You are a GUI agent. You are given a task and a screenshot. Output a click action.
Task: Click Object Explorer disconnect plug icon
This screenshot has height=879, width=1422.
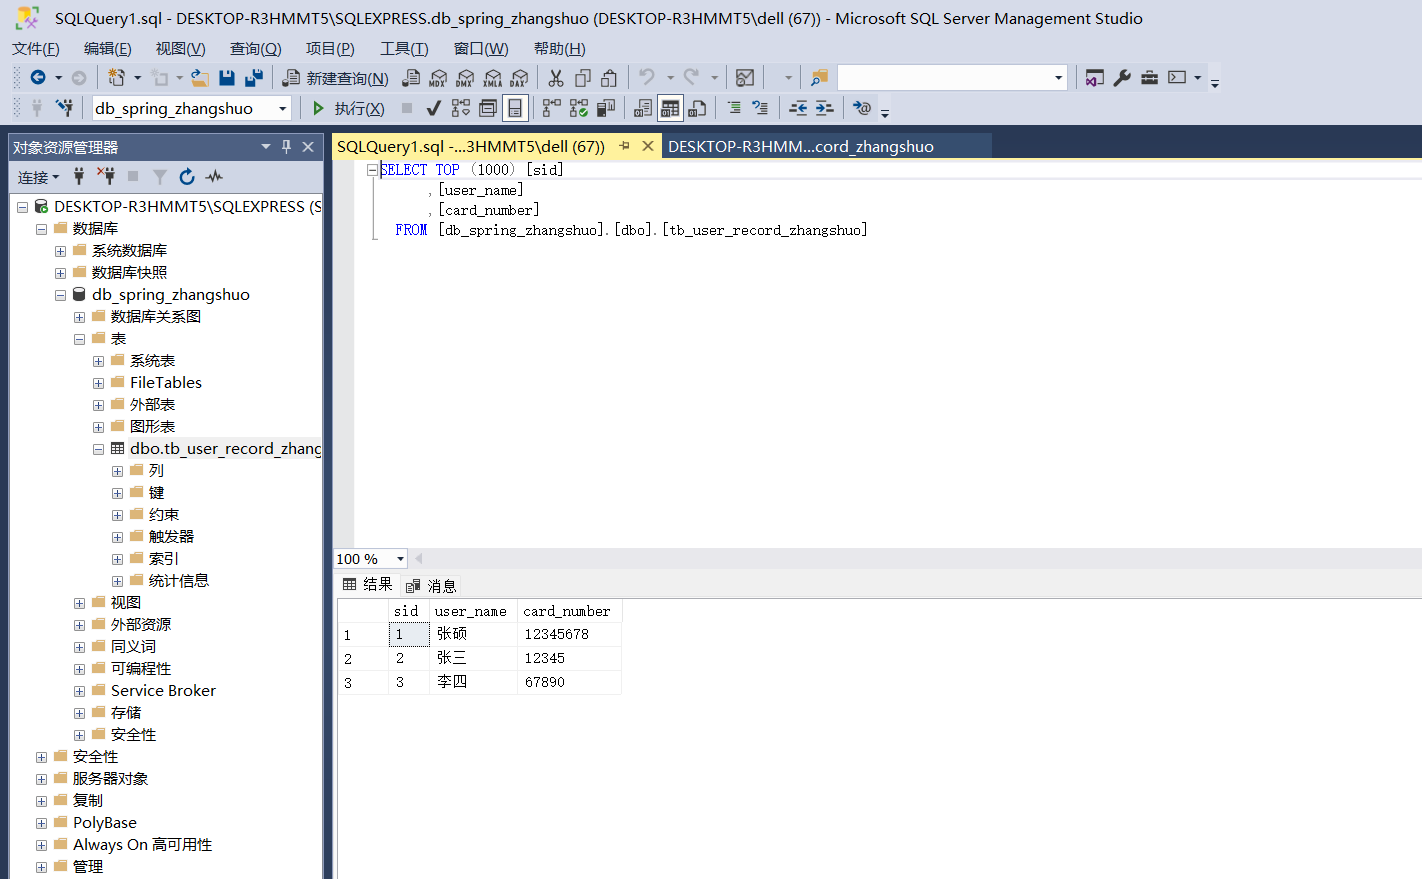pos(106,177)
